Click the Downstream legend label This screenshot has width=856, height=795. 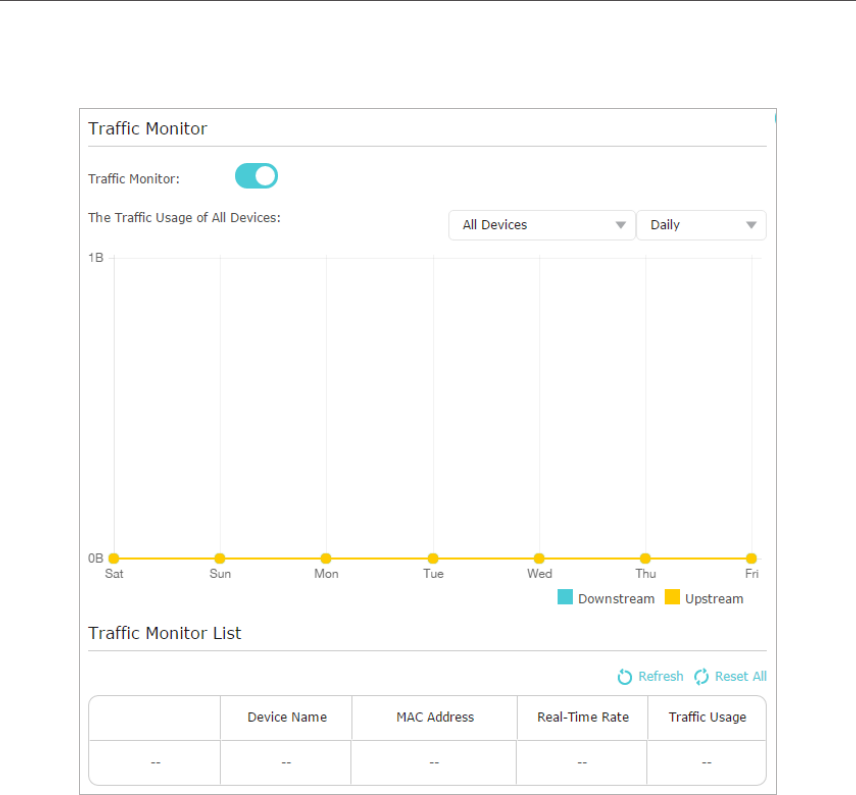[616, 599]
